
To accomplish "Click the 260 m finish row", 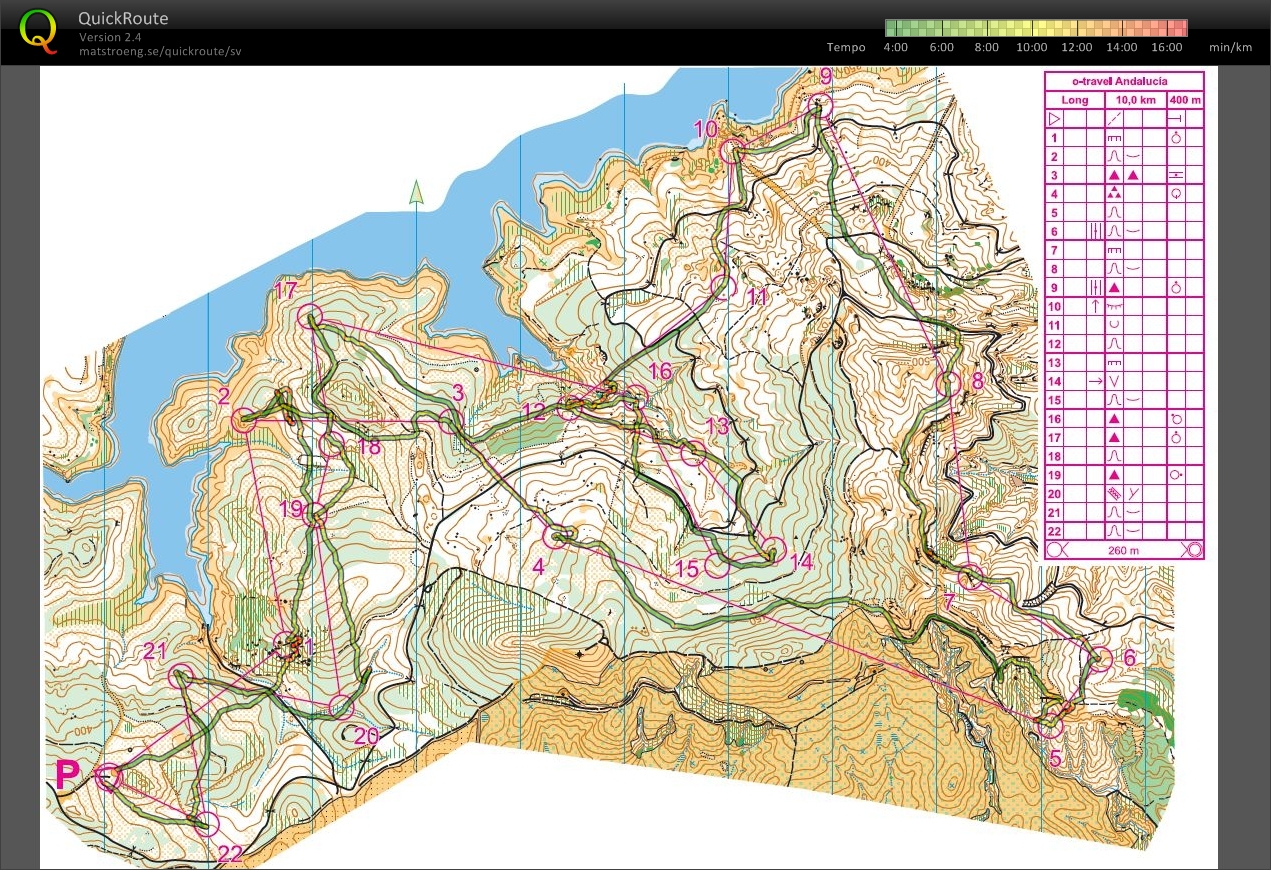I will point(1124,549).
